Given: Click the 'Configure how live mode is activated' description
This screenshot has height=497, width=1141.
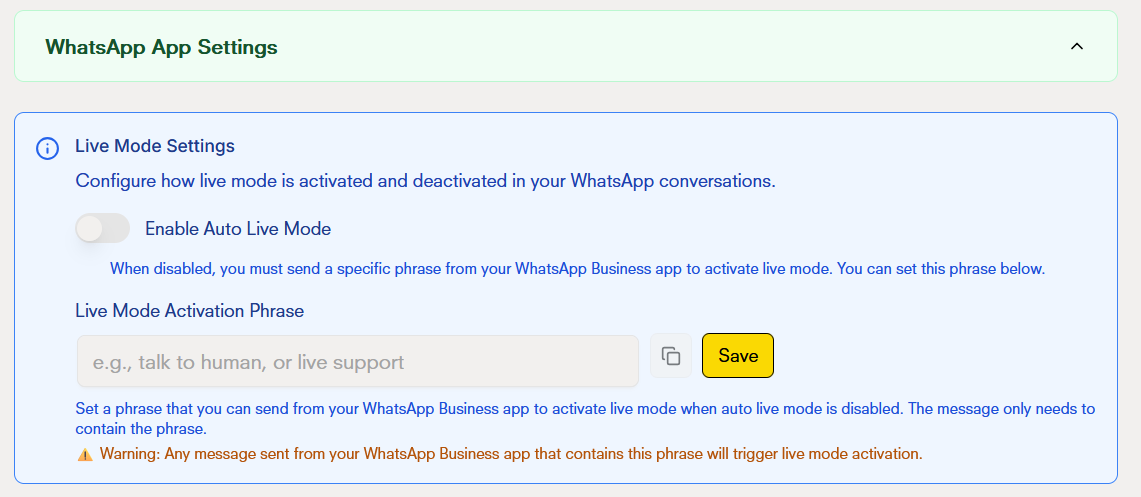Looking at the screenshot, I should [x=426, y=180].
